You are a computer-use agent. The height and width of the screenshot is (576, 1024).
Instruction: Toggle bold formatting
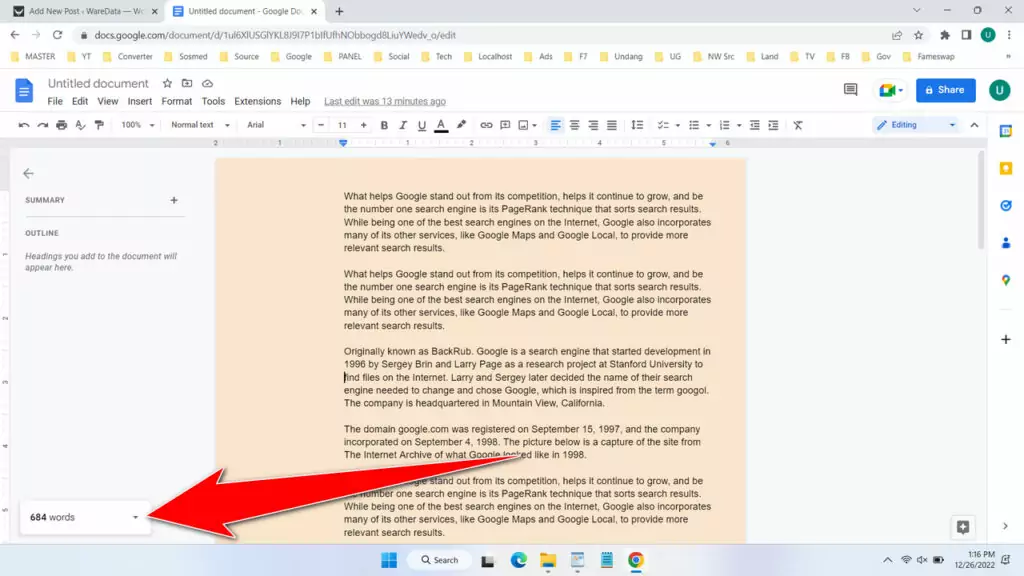click(x=384, y=125)
